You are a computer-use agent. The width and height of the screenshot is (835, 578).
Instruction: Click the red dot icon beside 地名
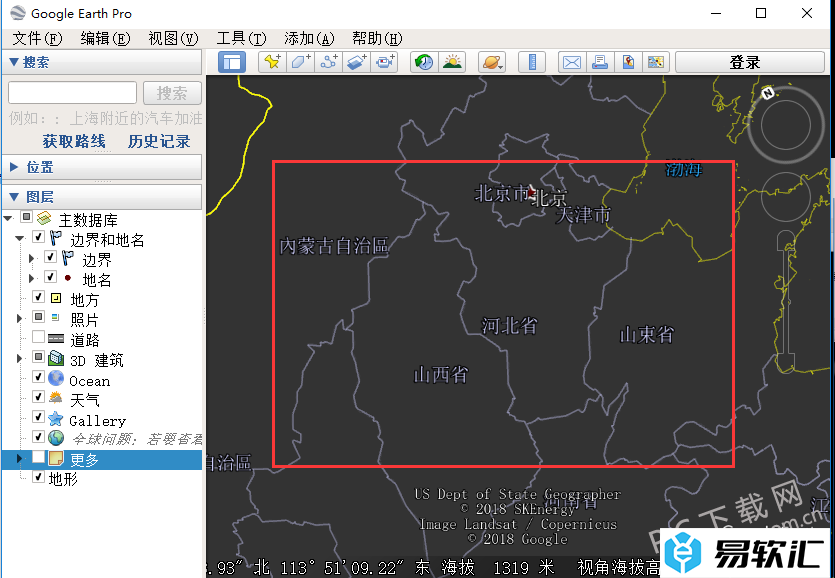pyautogui.click(x=68, y=278)
